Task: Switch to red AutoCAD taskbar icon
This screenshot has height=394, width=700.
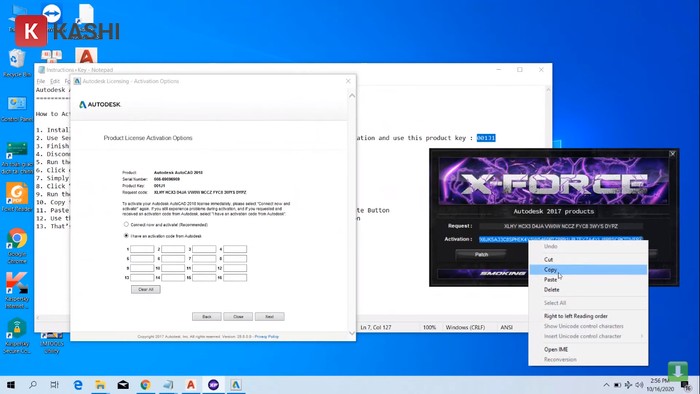Action: click(191, 385)
